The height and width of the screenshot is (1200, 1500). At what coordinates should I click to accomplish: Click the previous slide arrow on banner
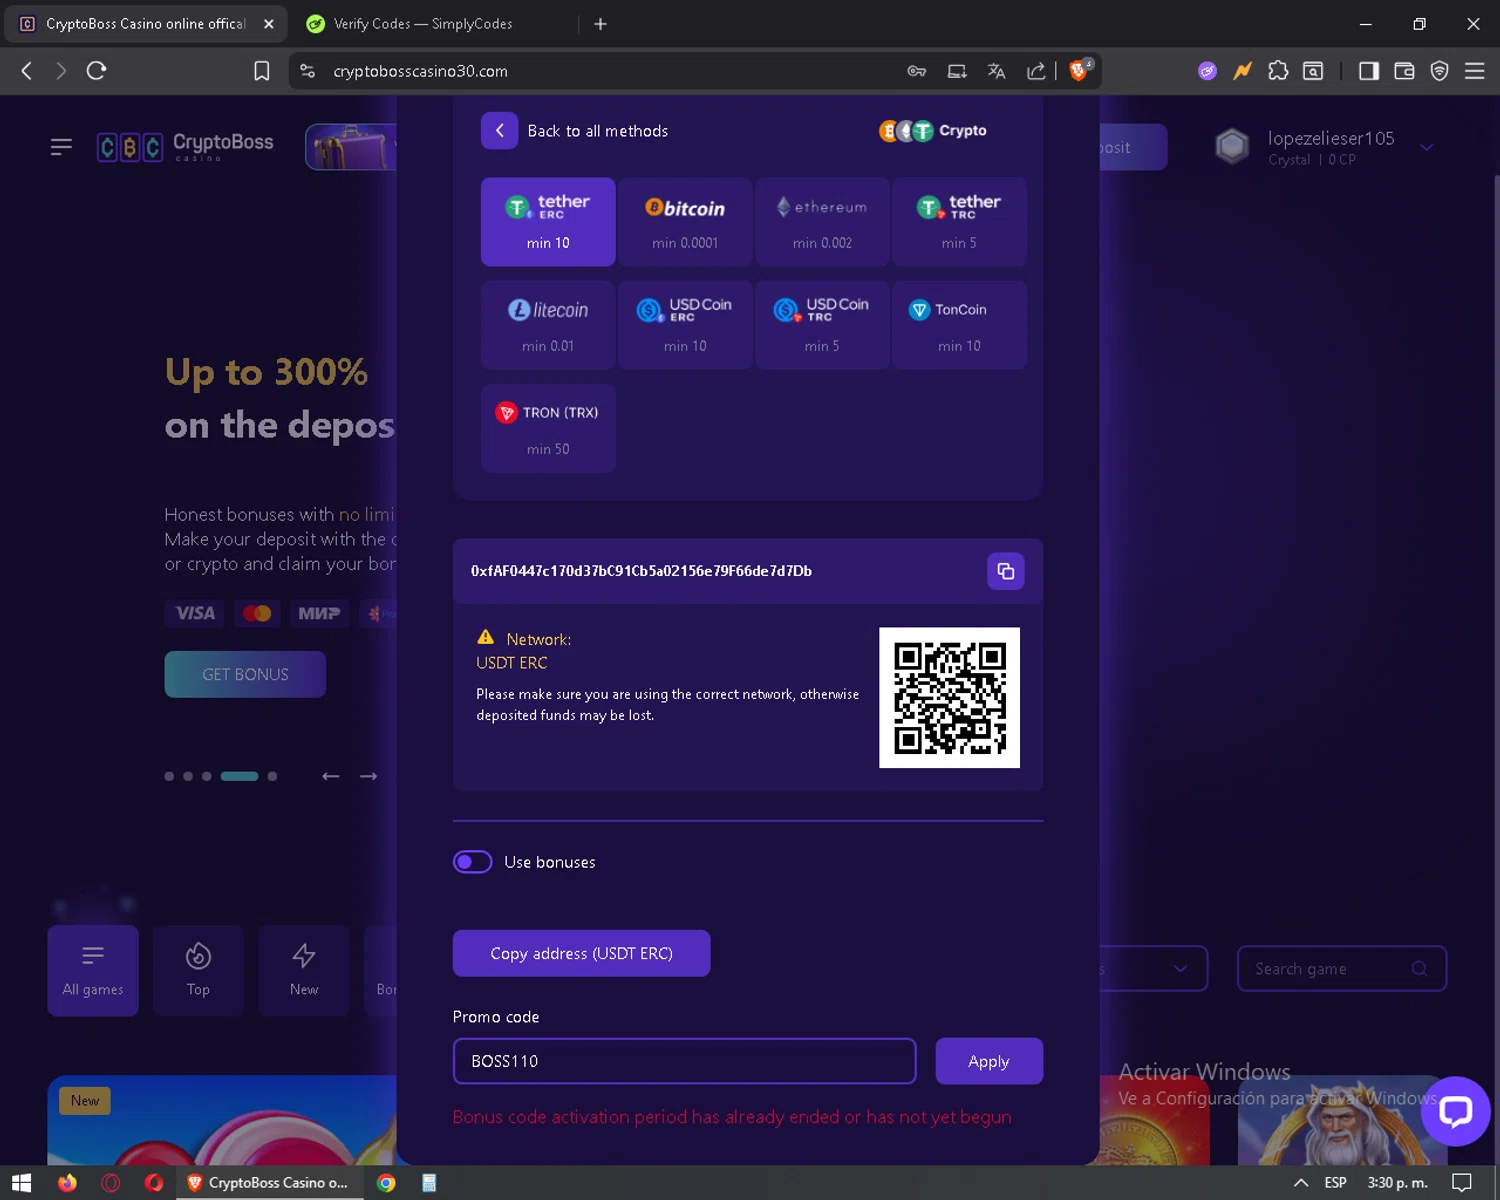(330, 776)
